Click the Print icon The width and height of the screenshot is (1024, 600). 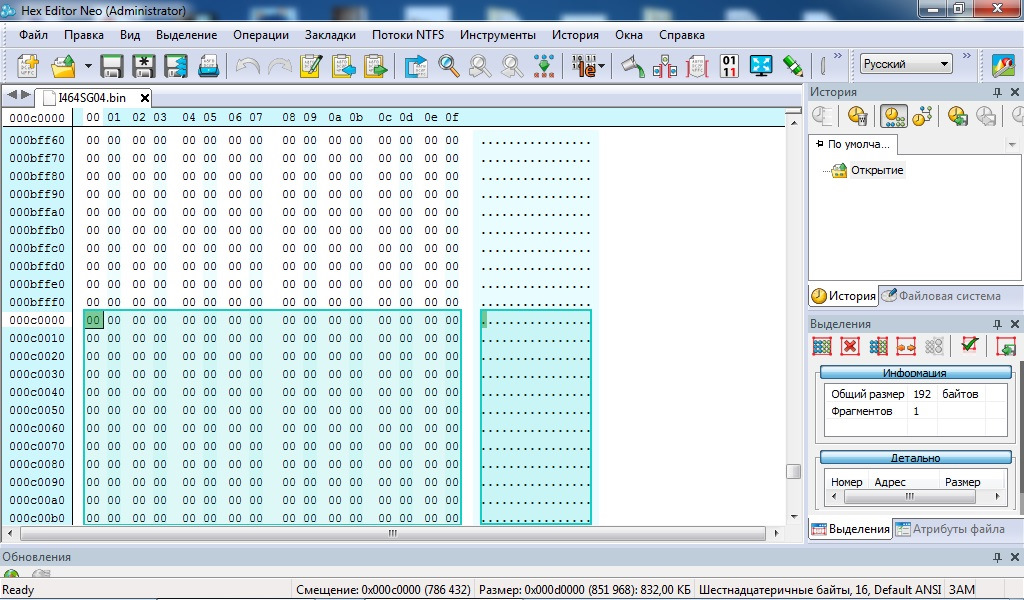click(208, 66)
